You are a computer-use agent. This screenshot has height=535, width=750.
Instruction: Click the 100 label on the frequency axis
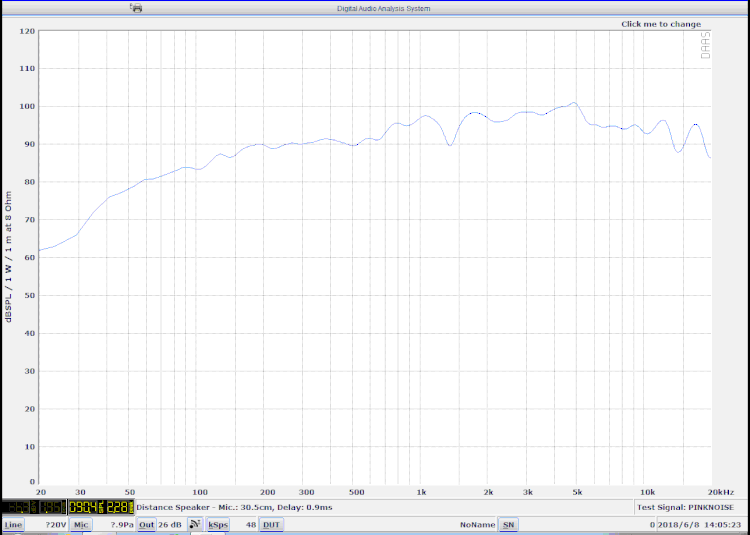point(200,492)
